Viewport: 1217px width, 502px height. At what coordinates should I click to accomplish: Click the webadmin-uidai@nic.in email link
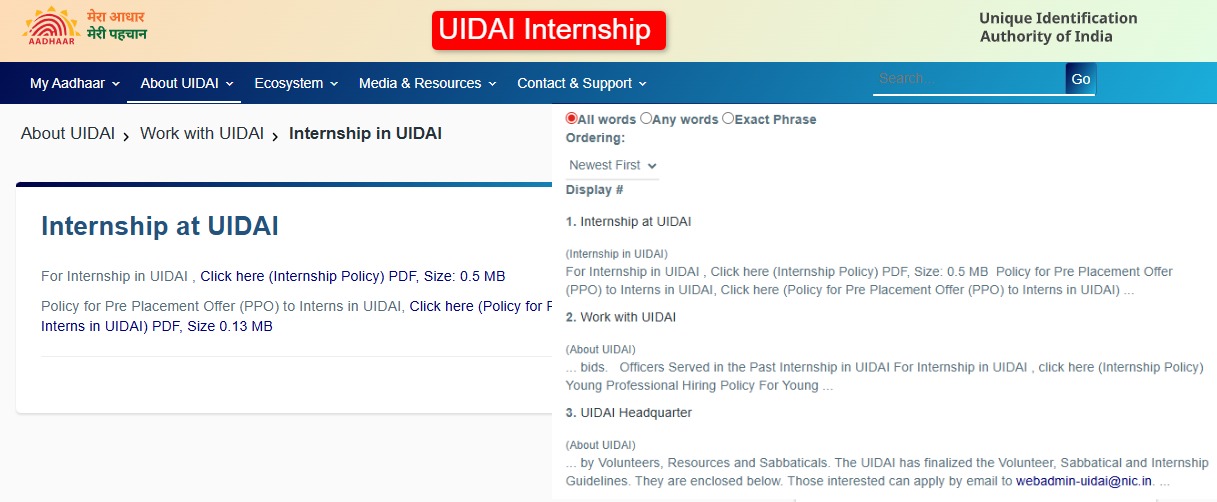[x=1084, y=481]
